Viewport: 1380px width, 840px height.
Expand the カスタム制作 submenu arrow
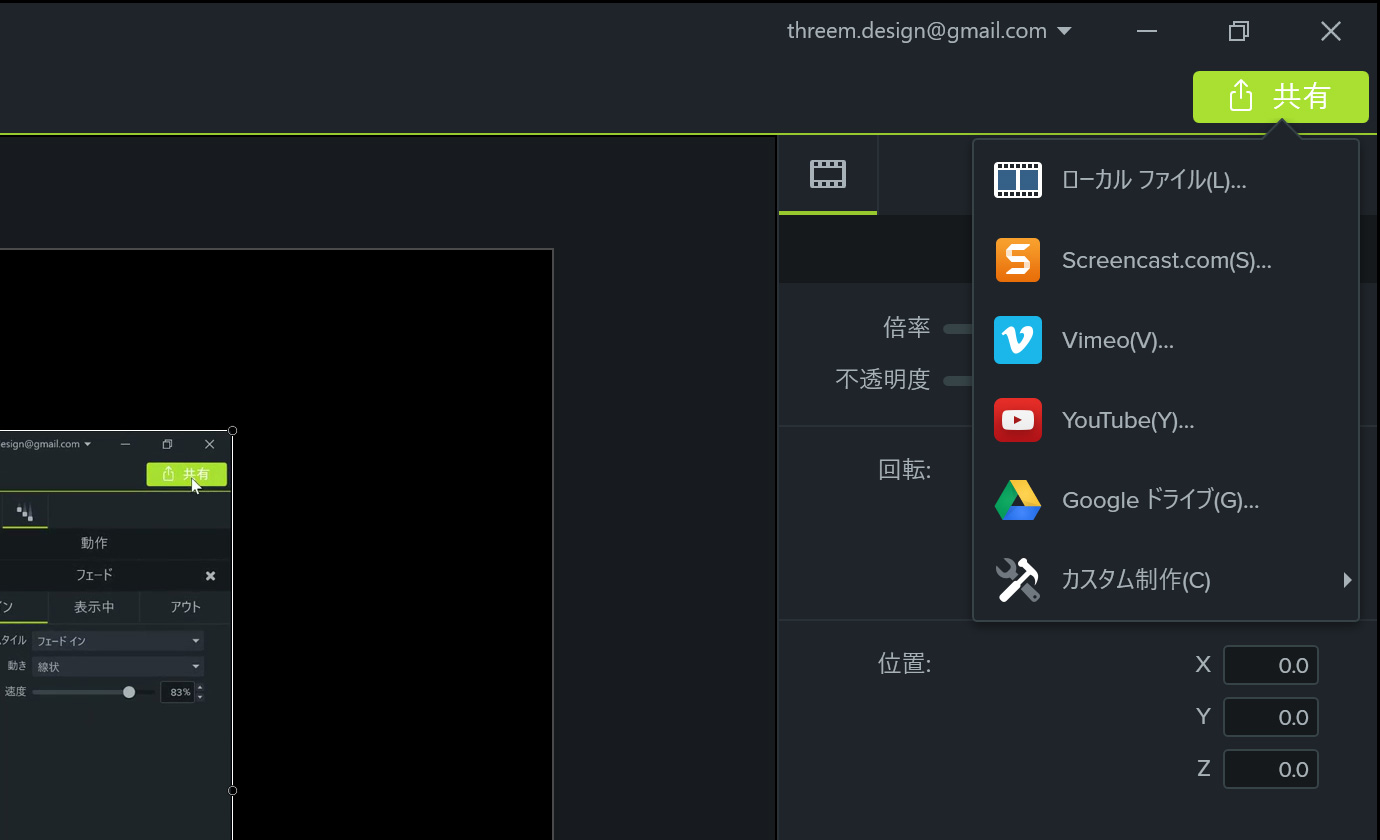pyautogui.click(x=1347, y=580)
